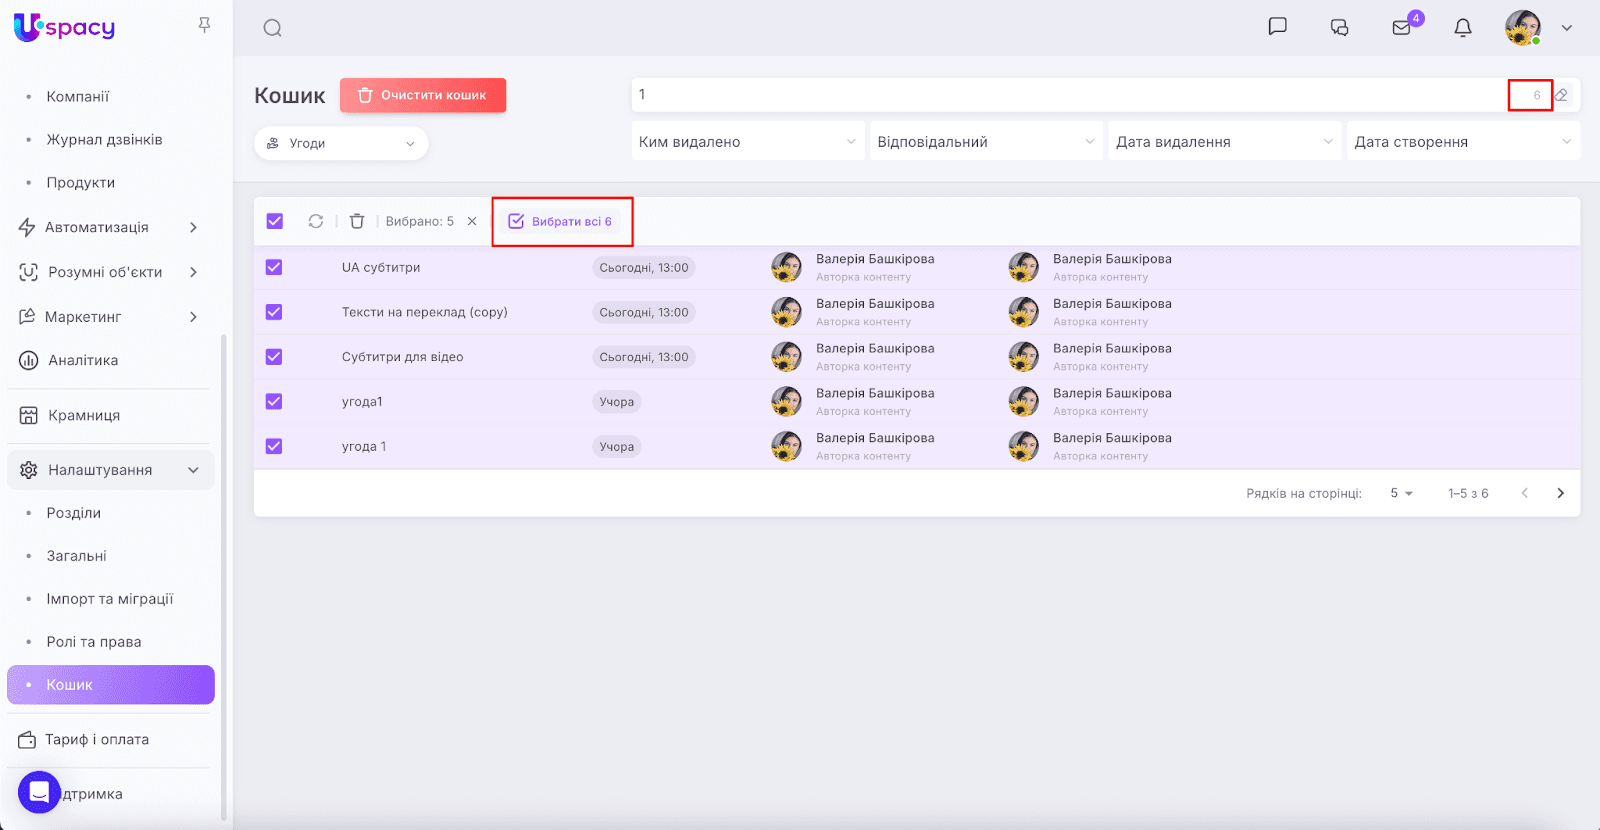This screenshot has height=830, width=1600.
Task: Click the search magnifier icon in header
Action: pyautogui.click(x=272, y=28)
